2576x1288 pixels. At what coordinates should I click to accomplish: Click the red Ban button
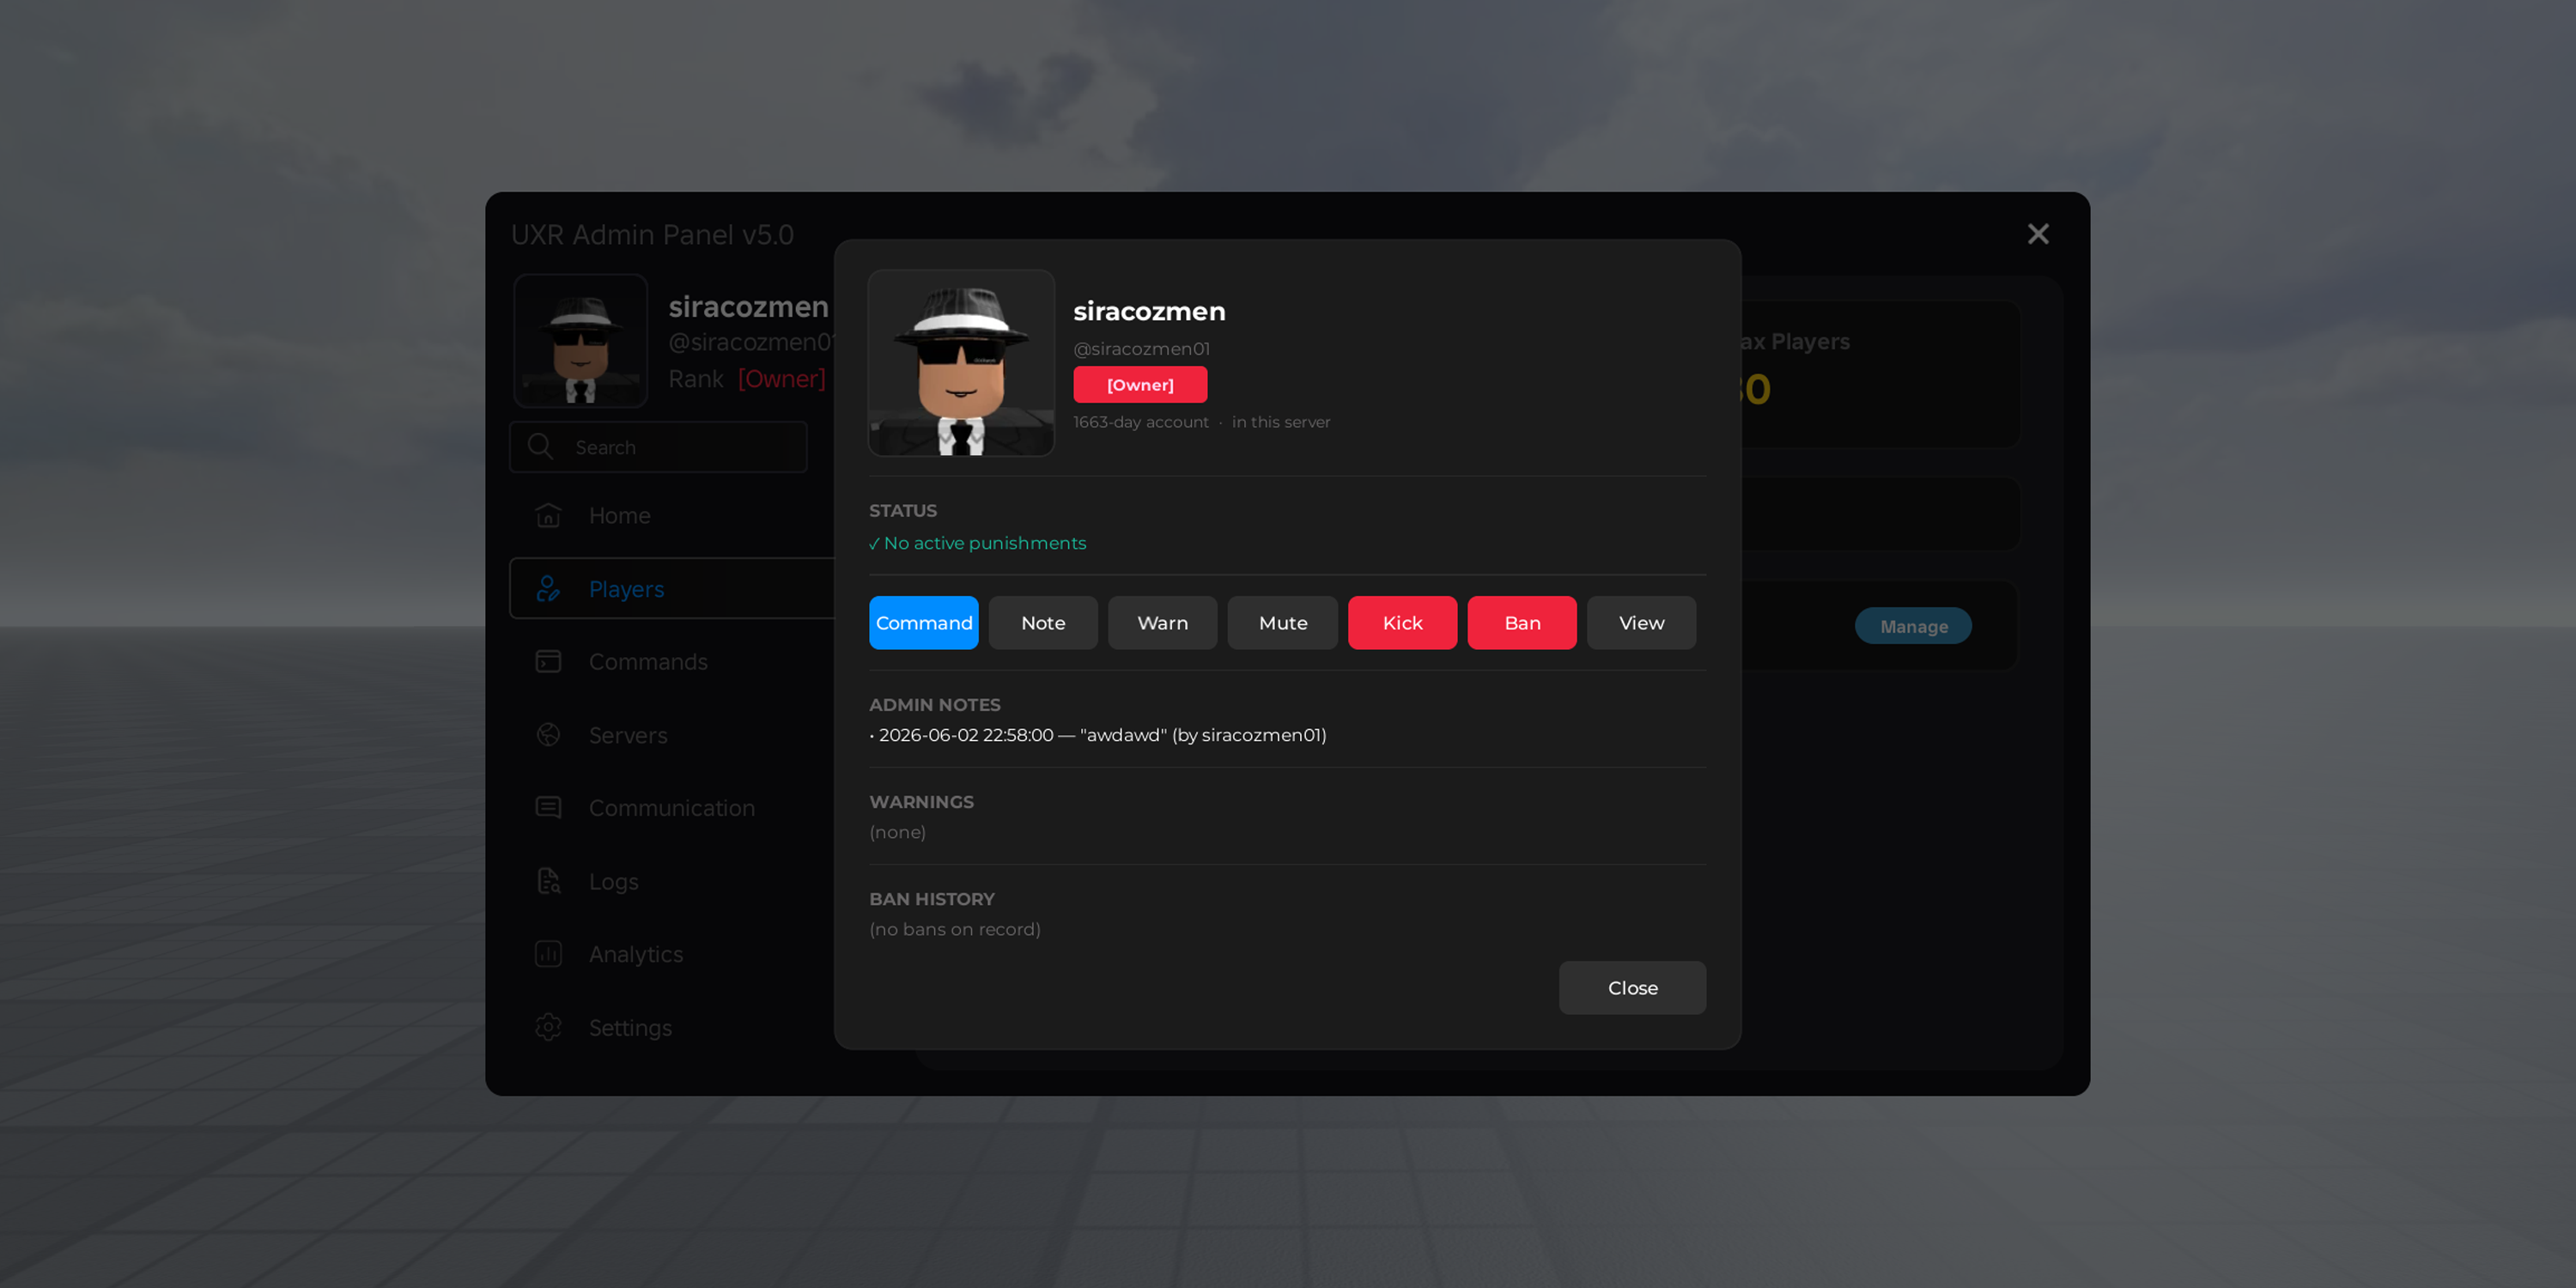pyautogui.click(x=1522, y=623)
